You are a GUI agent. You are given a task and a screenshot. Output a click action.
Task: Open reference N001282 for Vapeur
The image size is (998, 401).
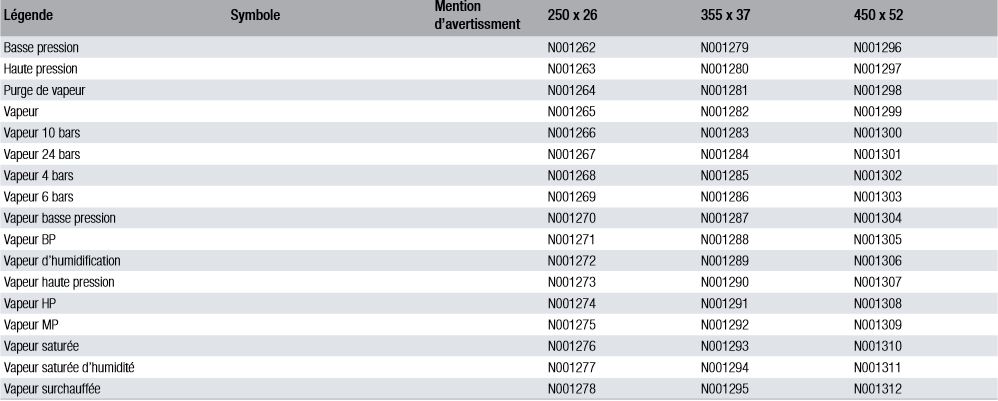(x=725, y=111)
